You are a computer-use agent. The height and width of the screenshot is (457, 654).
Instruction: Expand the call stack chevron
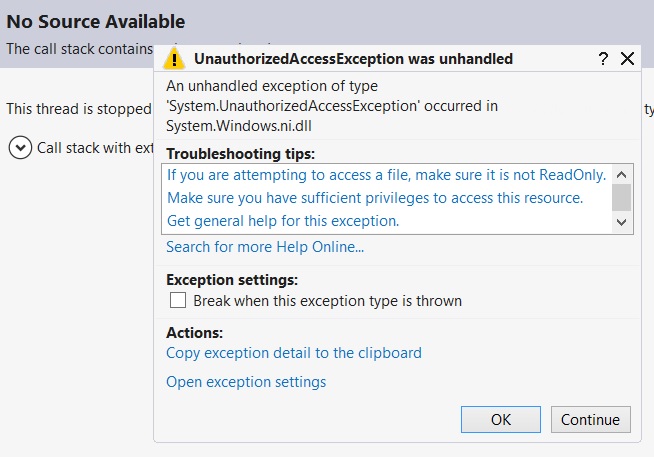(x=19, y=148)
